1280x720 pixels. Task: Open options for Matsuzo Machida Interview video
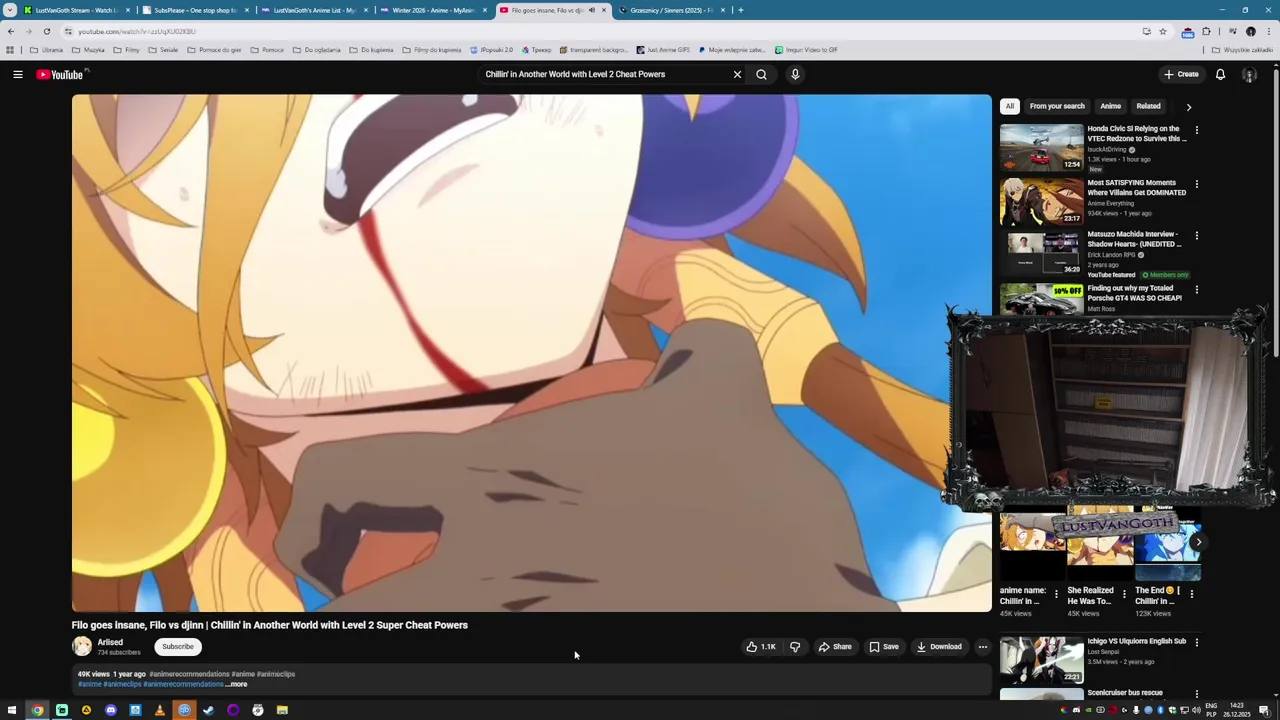coord(1196,236)
